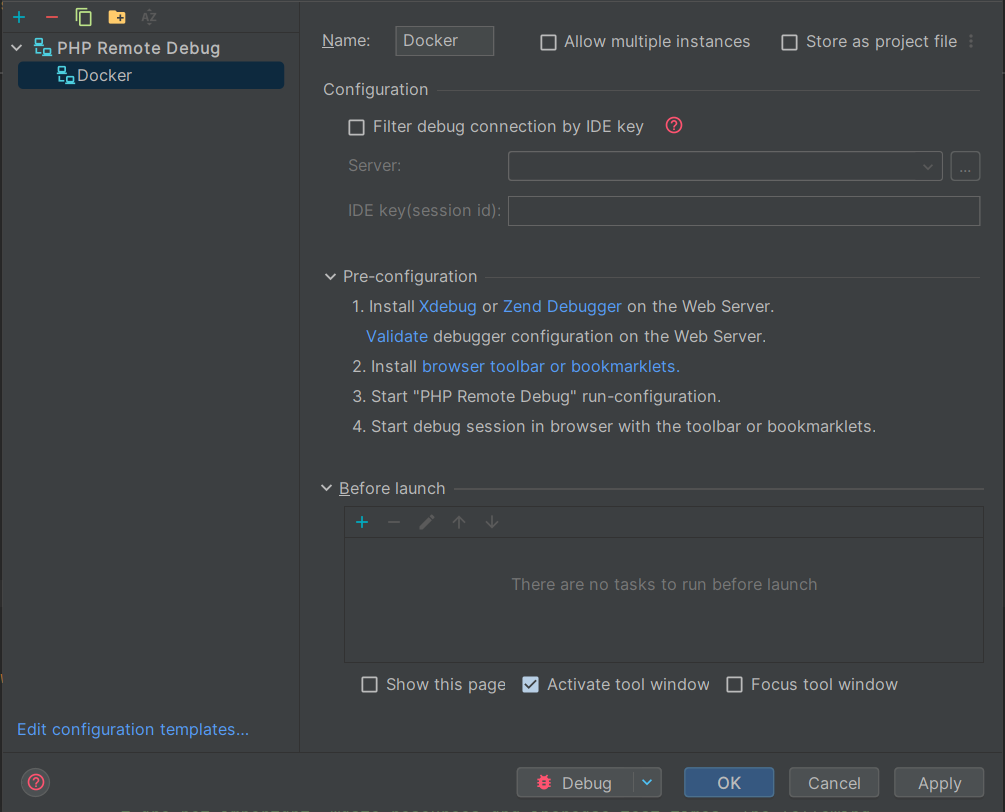Create a new configuration folder
Screen dimensions: 1005x812
click(117, 17)
